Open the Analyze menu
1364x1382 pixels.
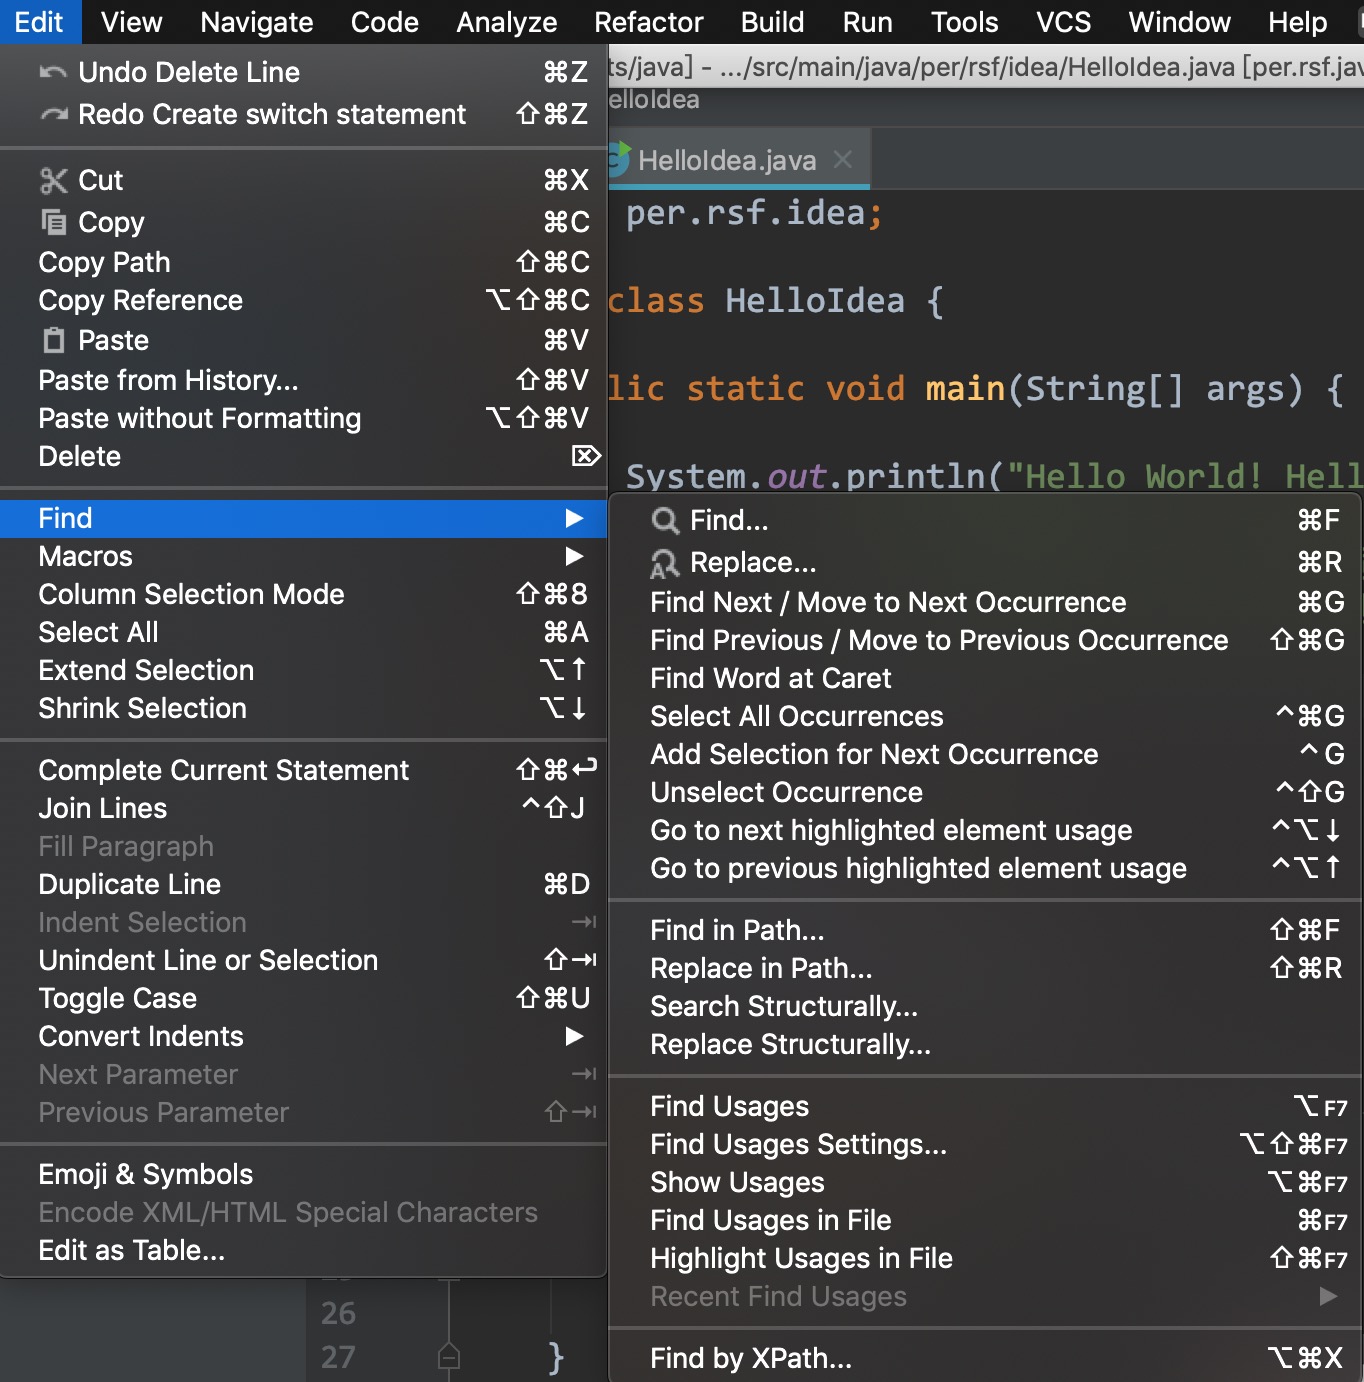tap(507, 22)
